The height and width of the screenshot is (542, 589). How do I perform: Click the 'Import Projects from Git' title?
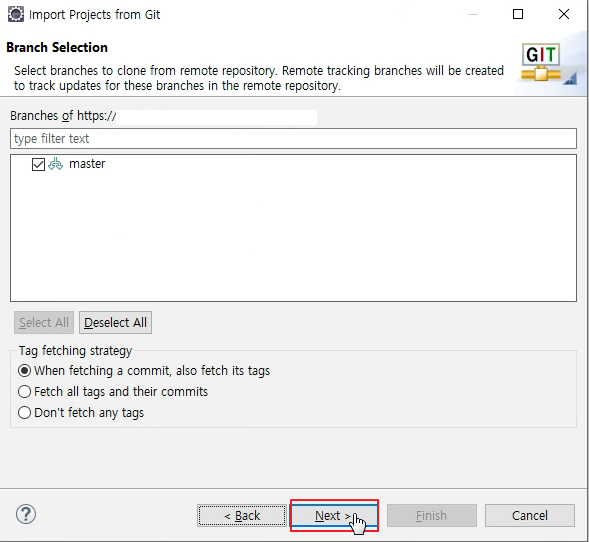point(94,14)
